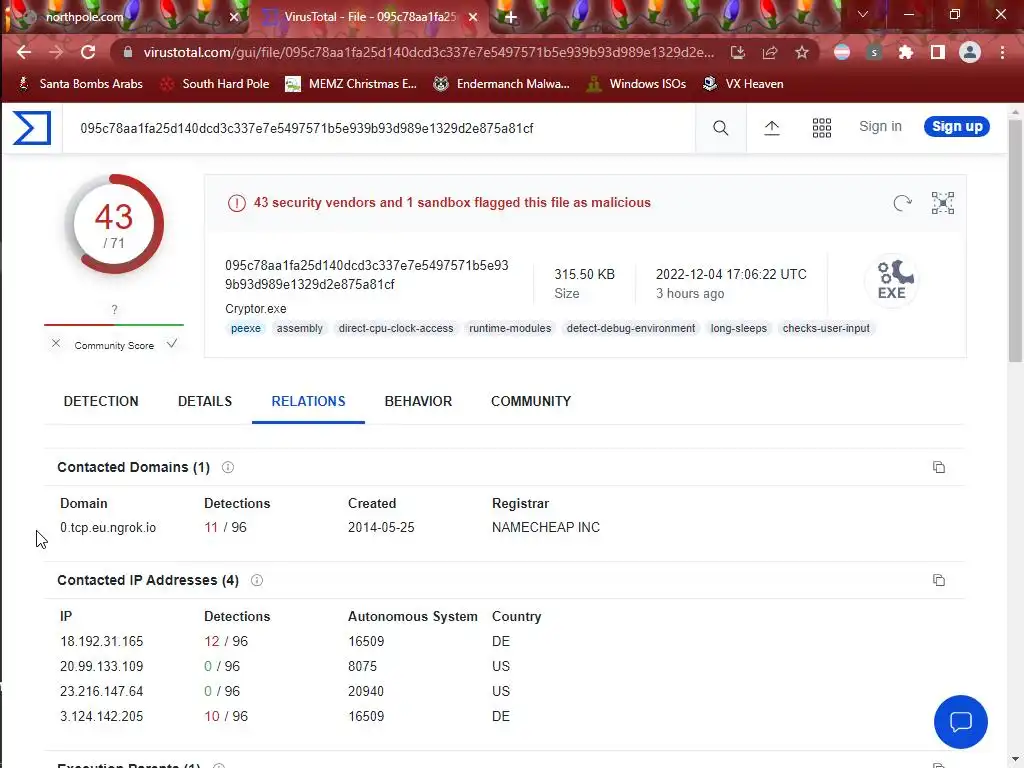Close the VirusTotal tab
The image size is (1024, 768).
coord(473,18)
